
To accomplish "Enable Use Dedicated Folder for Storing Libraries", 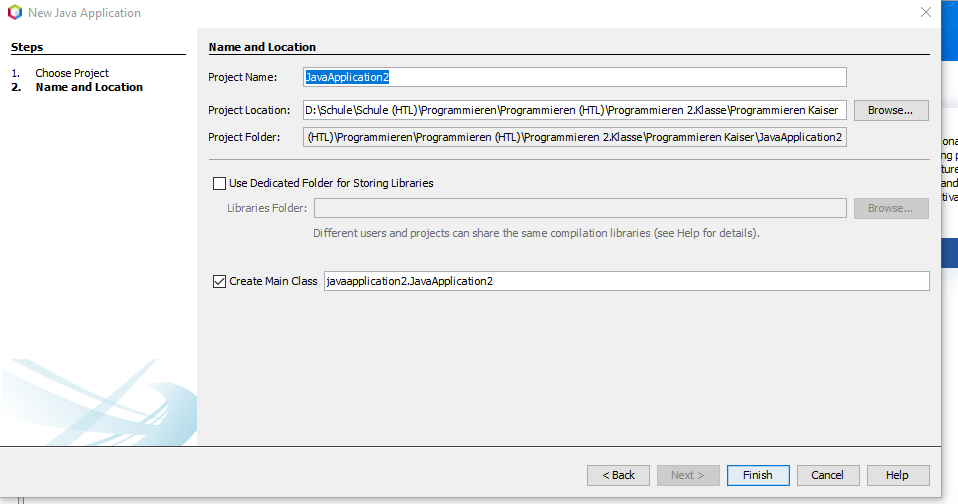I will (x=219, y=183).
